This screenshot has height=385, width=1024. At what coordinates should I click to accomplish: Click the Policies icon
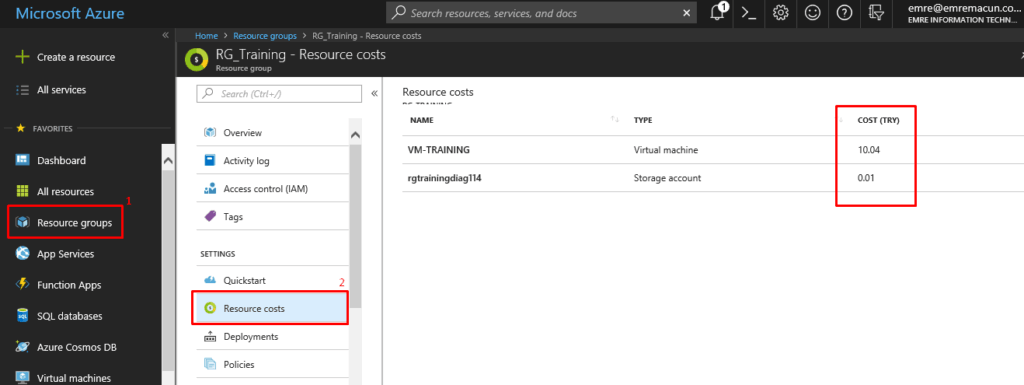[210, 365]
